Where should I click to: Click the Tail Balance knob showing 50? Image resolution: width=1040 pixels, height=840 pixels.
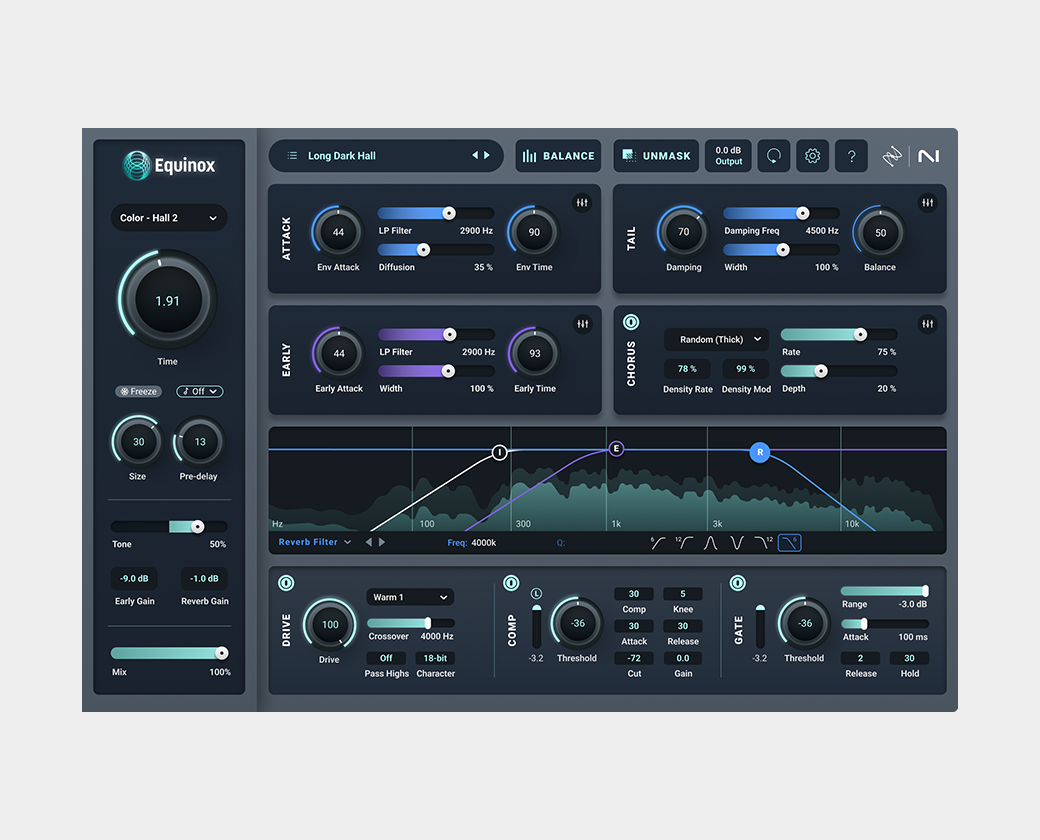pyautogui.click(x=880, y=233)
